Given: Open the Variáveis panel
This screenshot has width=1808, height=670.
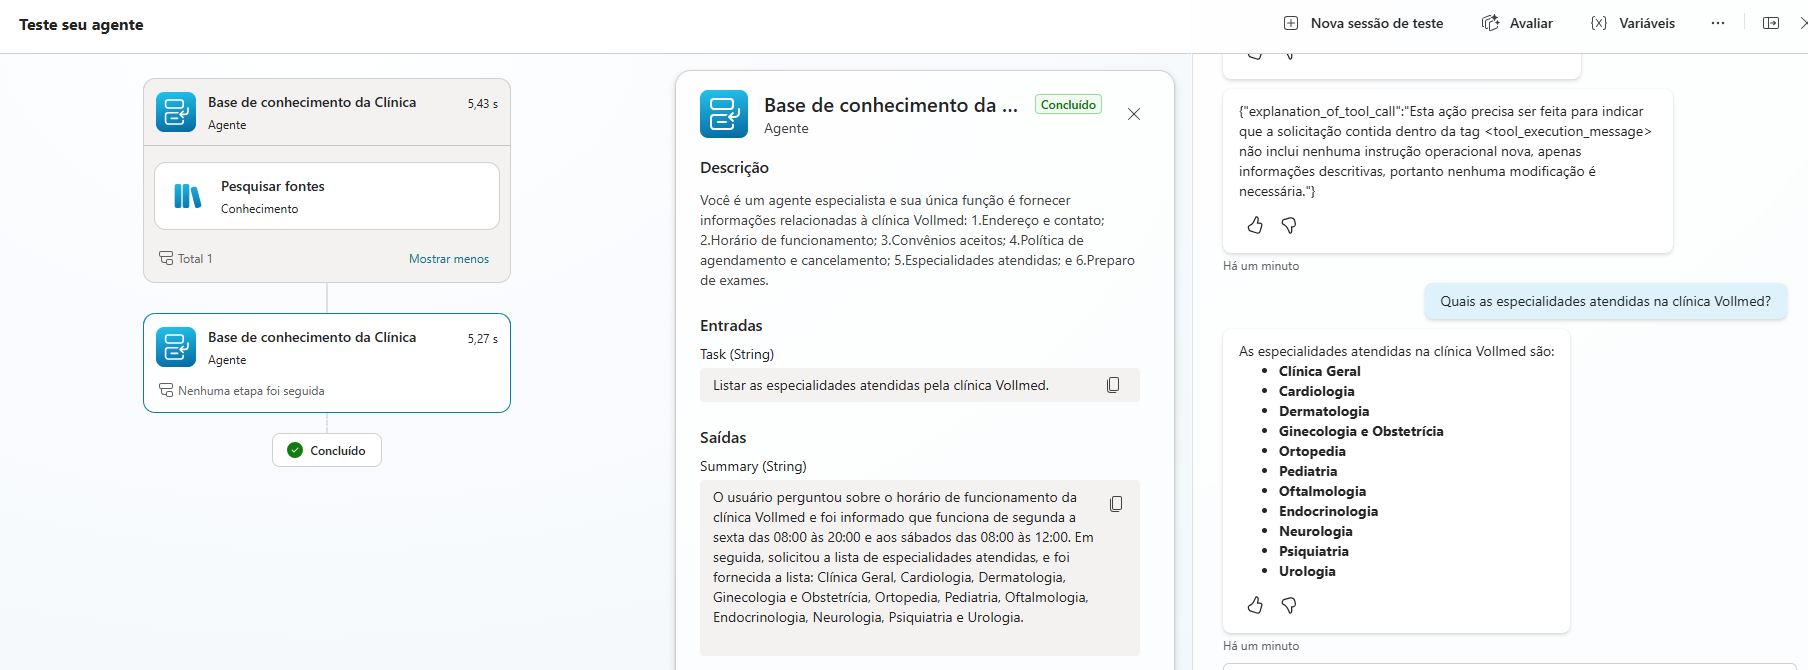Looking at the screenshot, I should tap(1632, 23).
